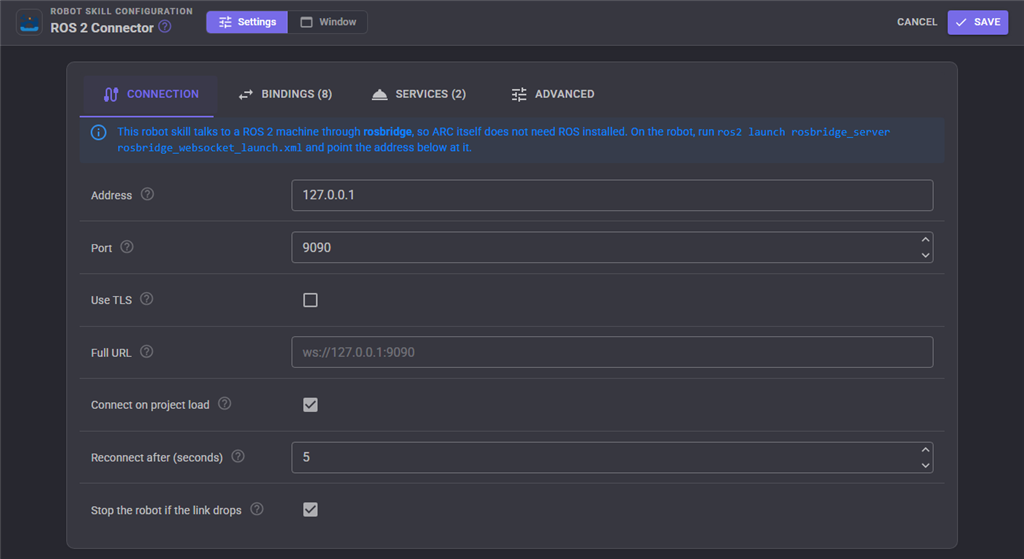Save the robot skill configuration
This screenshot has width=1024, height=559.
click(x=978, y=22)
